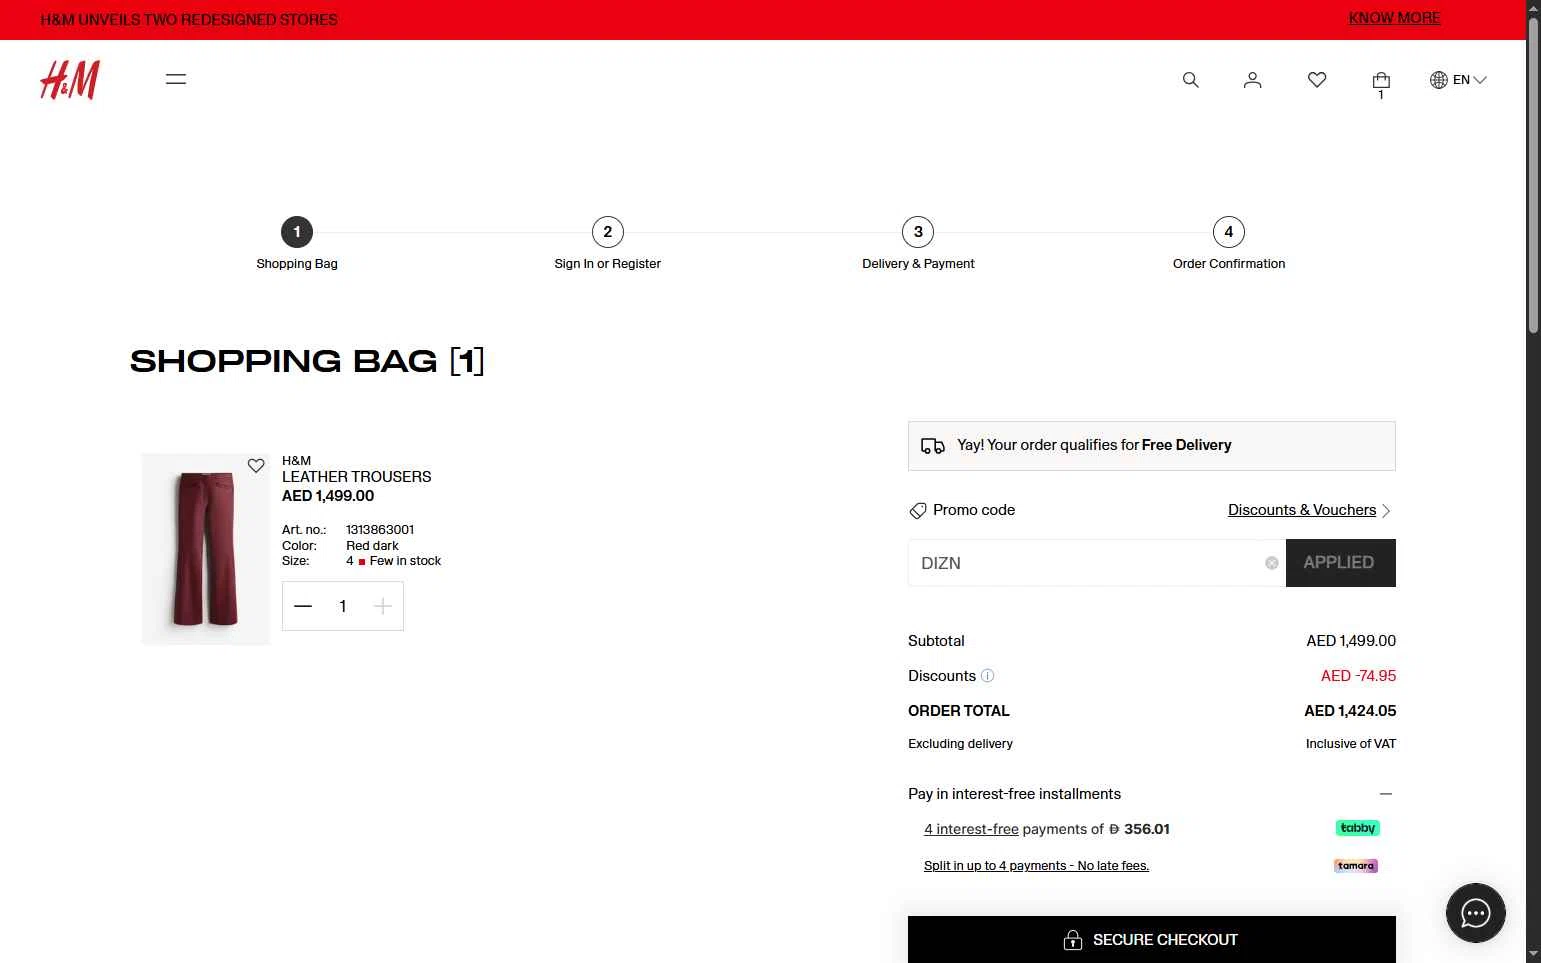Click the scrollbar down arrow
The height and width of the screenshot is (963, 1541).
[1534, 954]
